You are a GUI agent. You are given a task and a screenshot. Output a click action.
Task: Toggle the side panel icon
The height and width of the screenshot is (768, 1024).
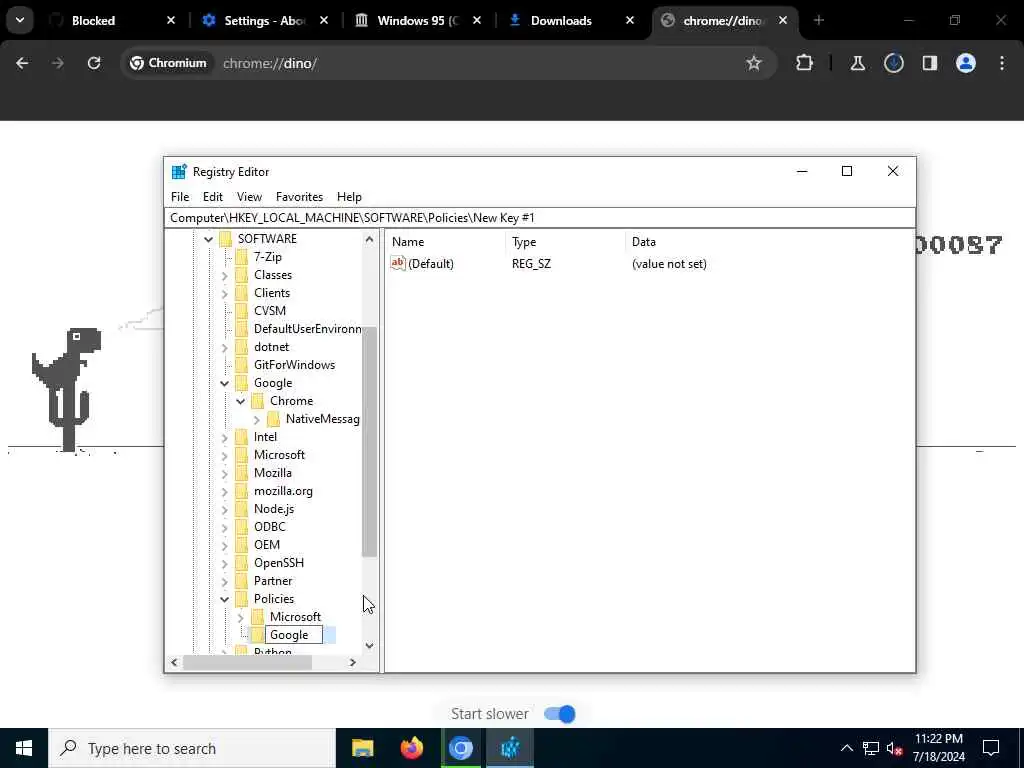[x=930, y=63]
